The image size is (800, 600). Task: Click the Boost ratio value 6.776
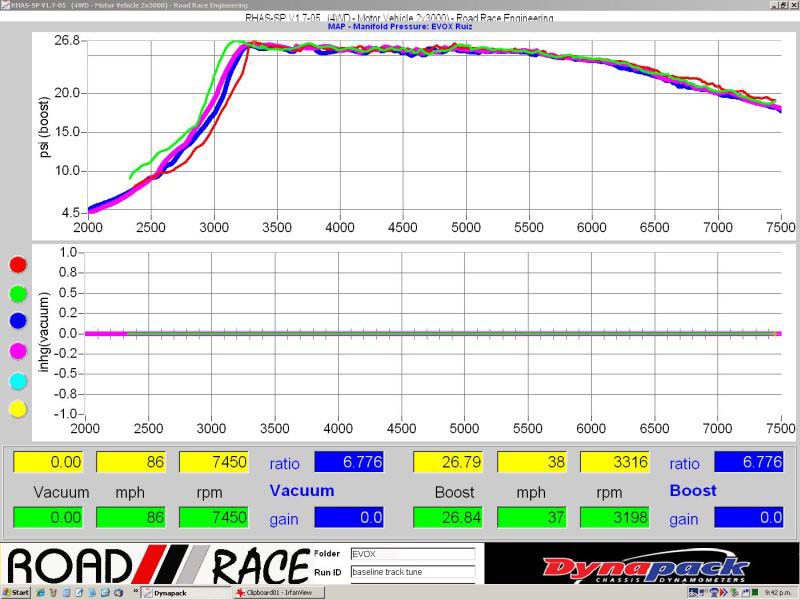point(749,462)
